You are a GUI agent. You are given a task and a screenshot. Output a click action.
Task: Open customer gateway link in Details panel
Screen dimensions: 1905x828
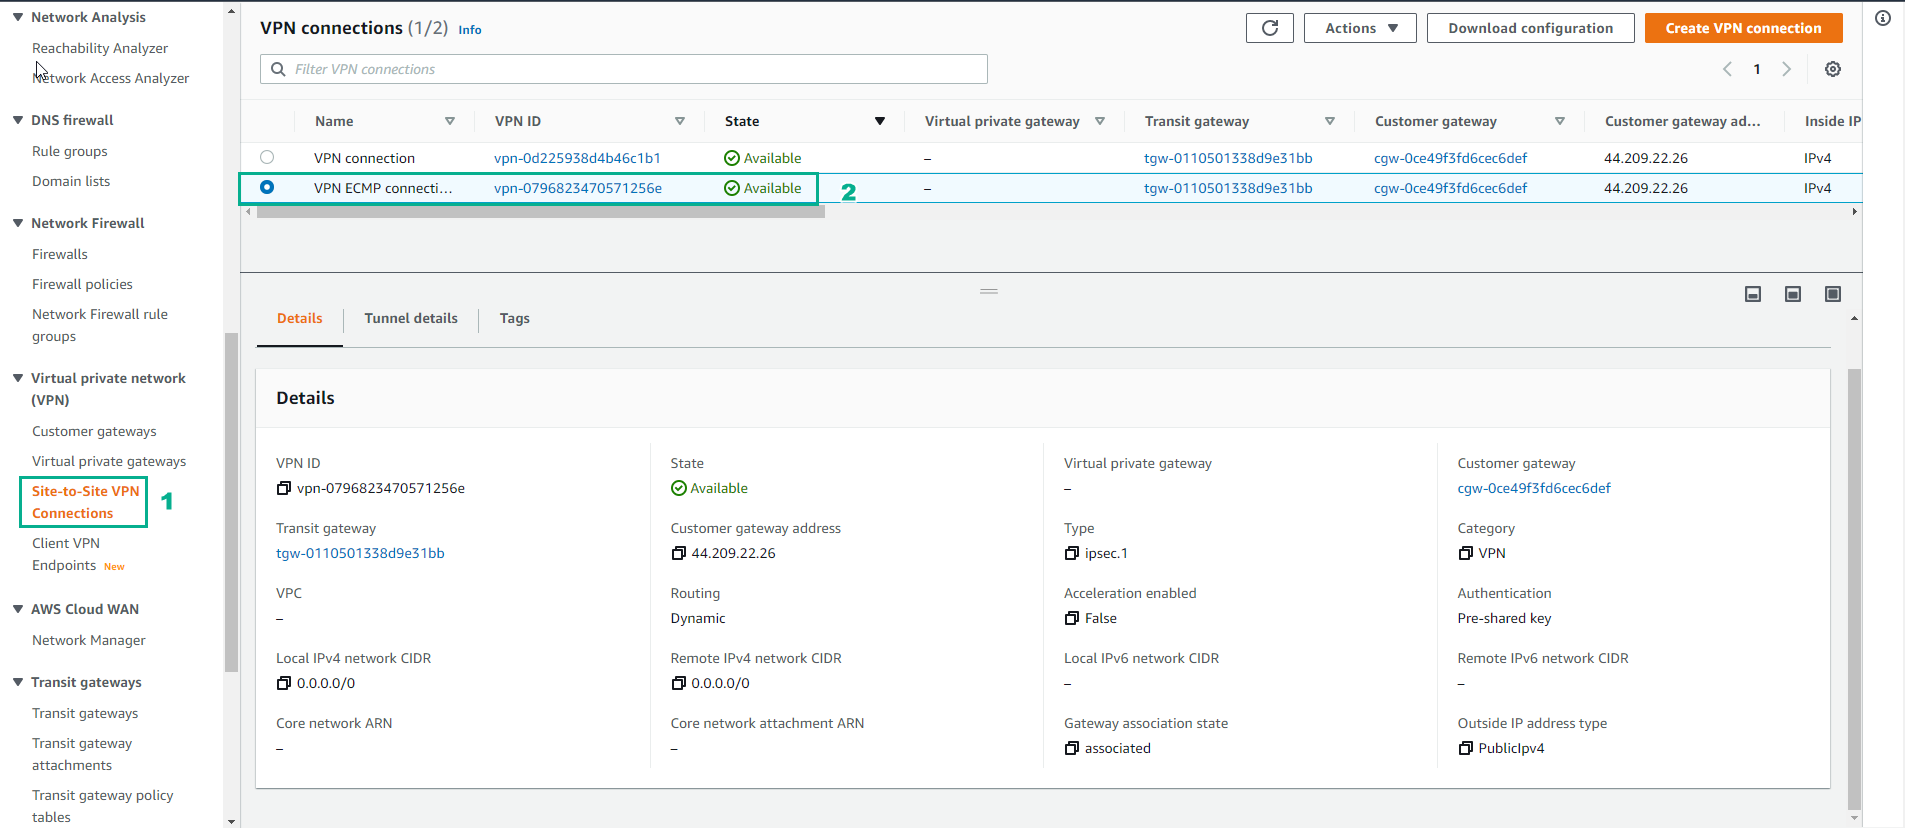click(1534, 488)
